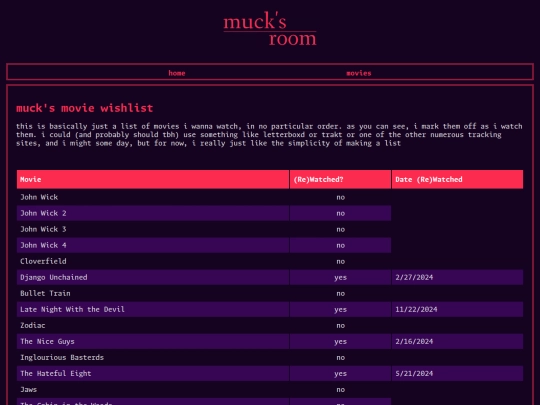Viewport: 540px width, 405px height.
Task: Click the no cell for Zodiac
Action: [340, 325]
